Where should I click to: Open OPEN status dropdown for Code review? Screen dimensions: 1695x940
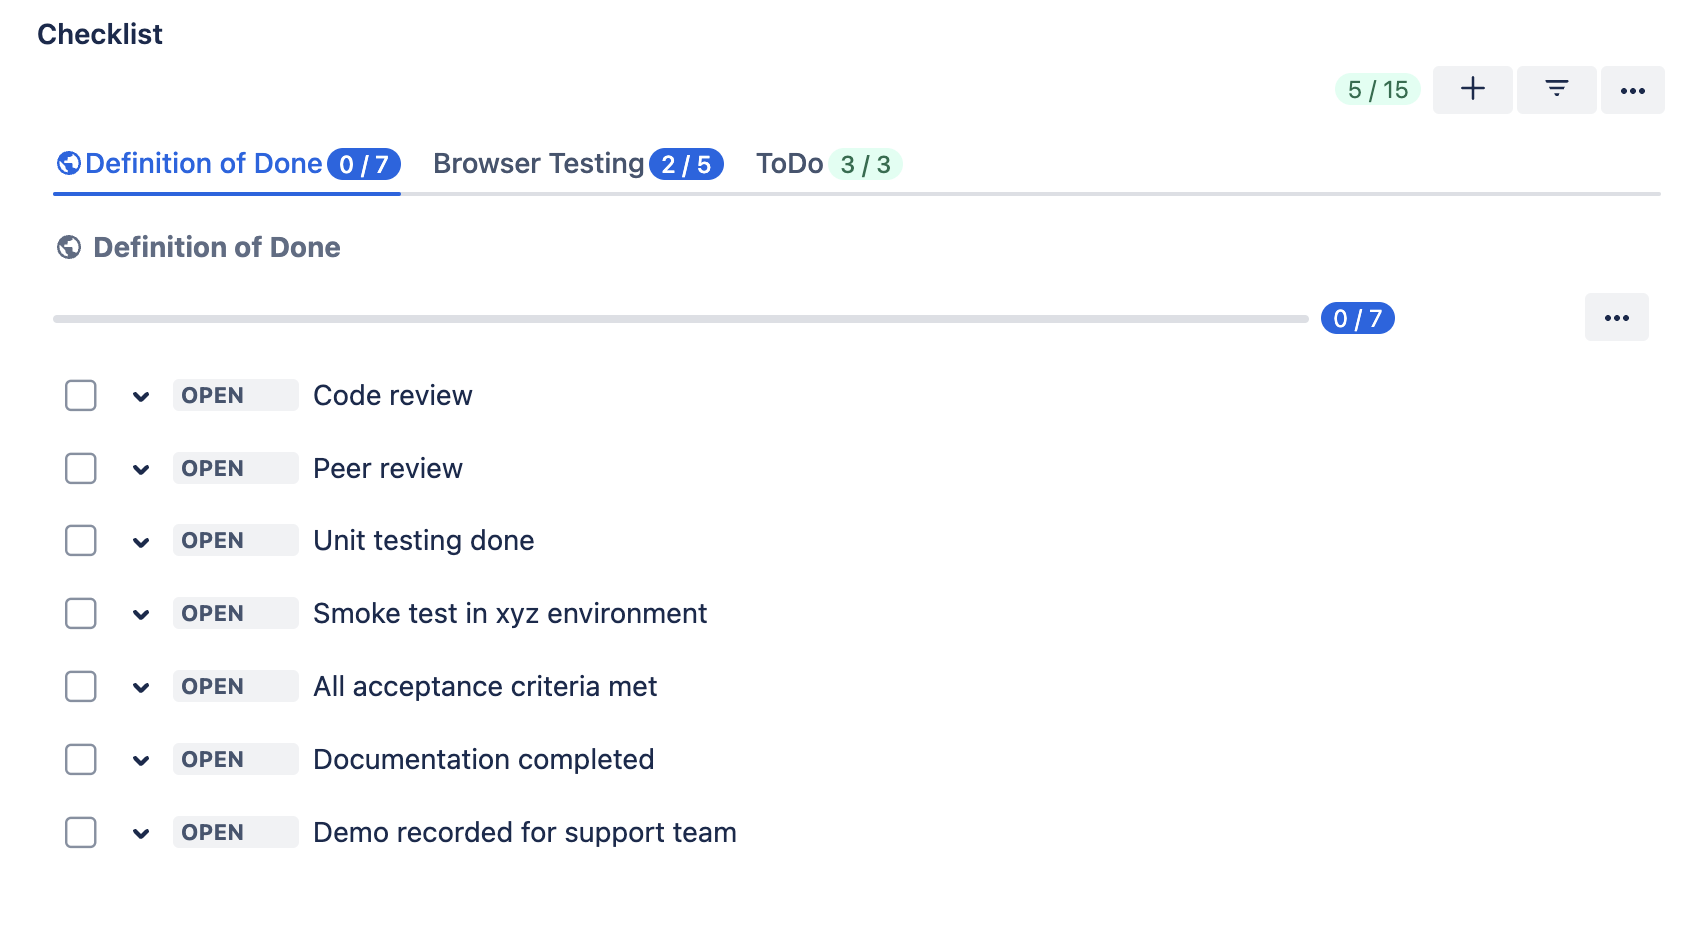235,395
